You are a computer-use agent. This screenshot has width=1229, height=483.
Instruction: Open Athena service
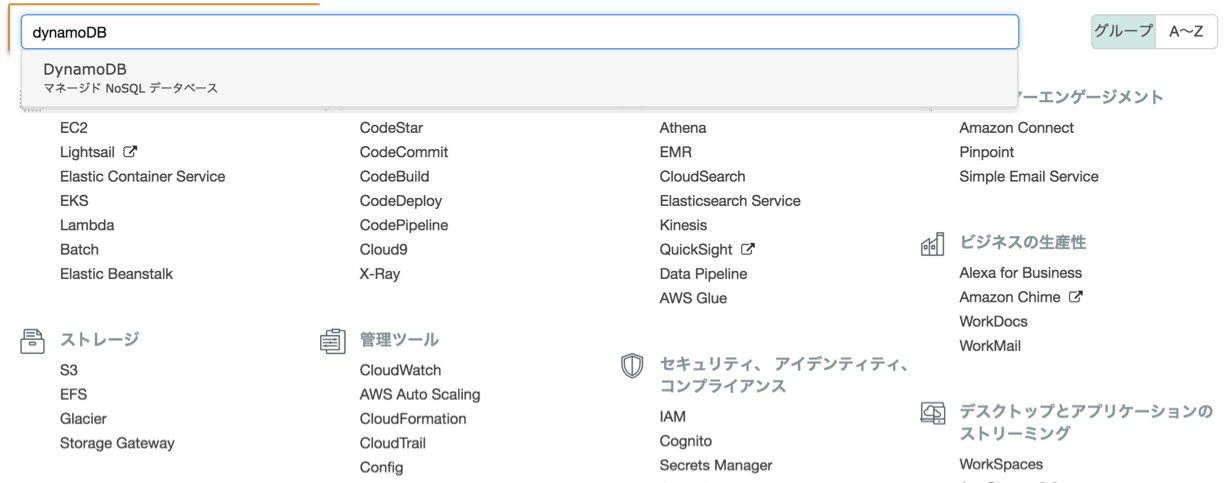click(683, 128)
